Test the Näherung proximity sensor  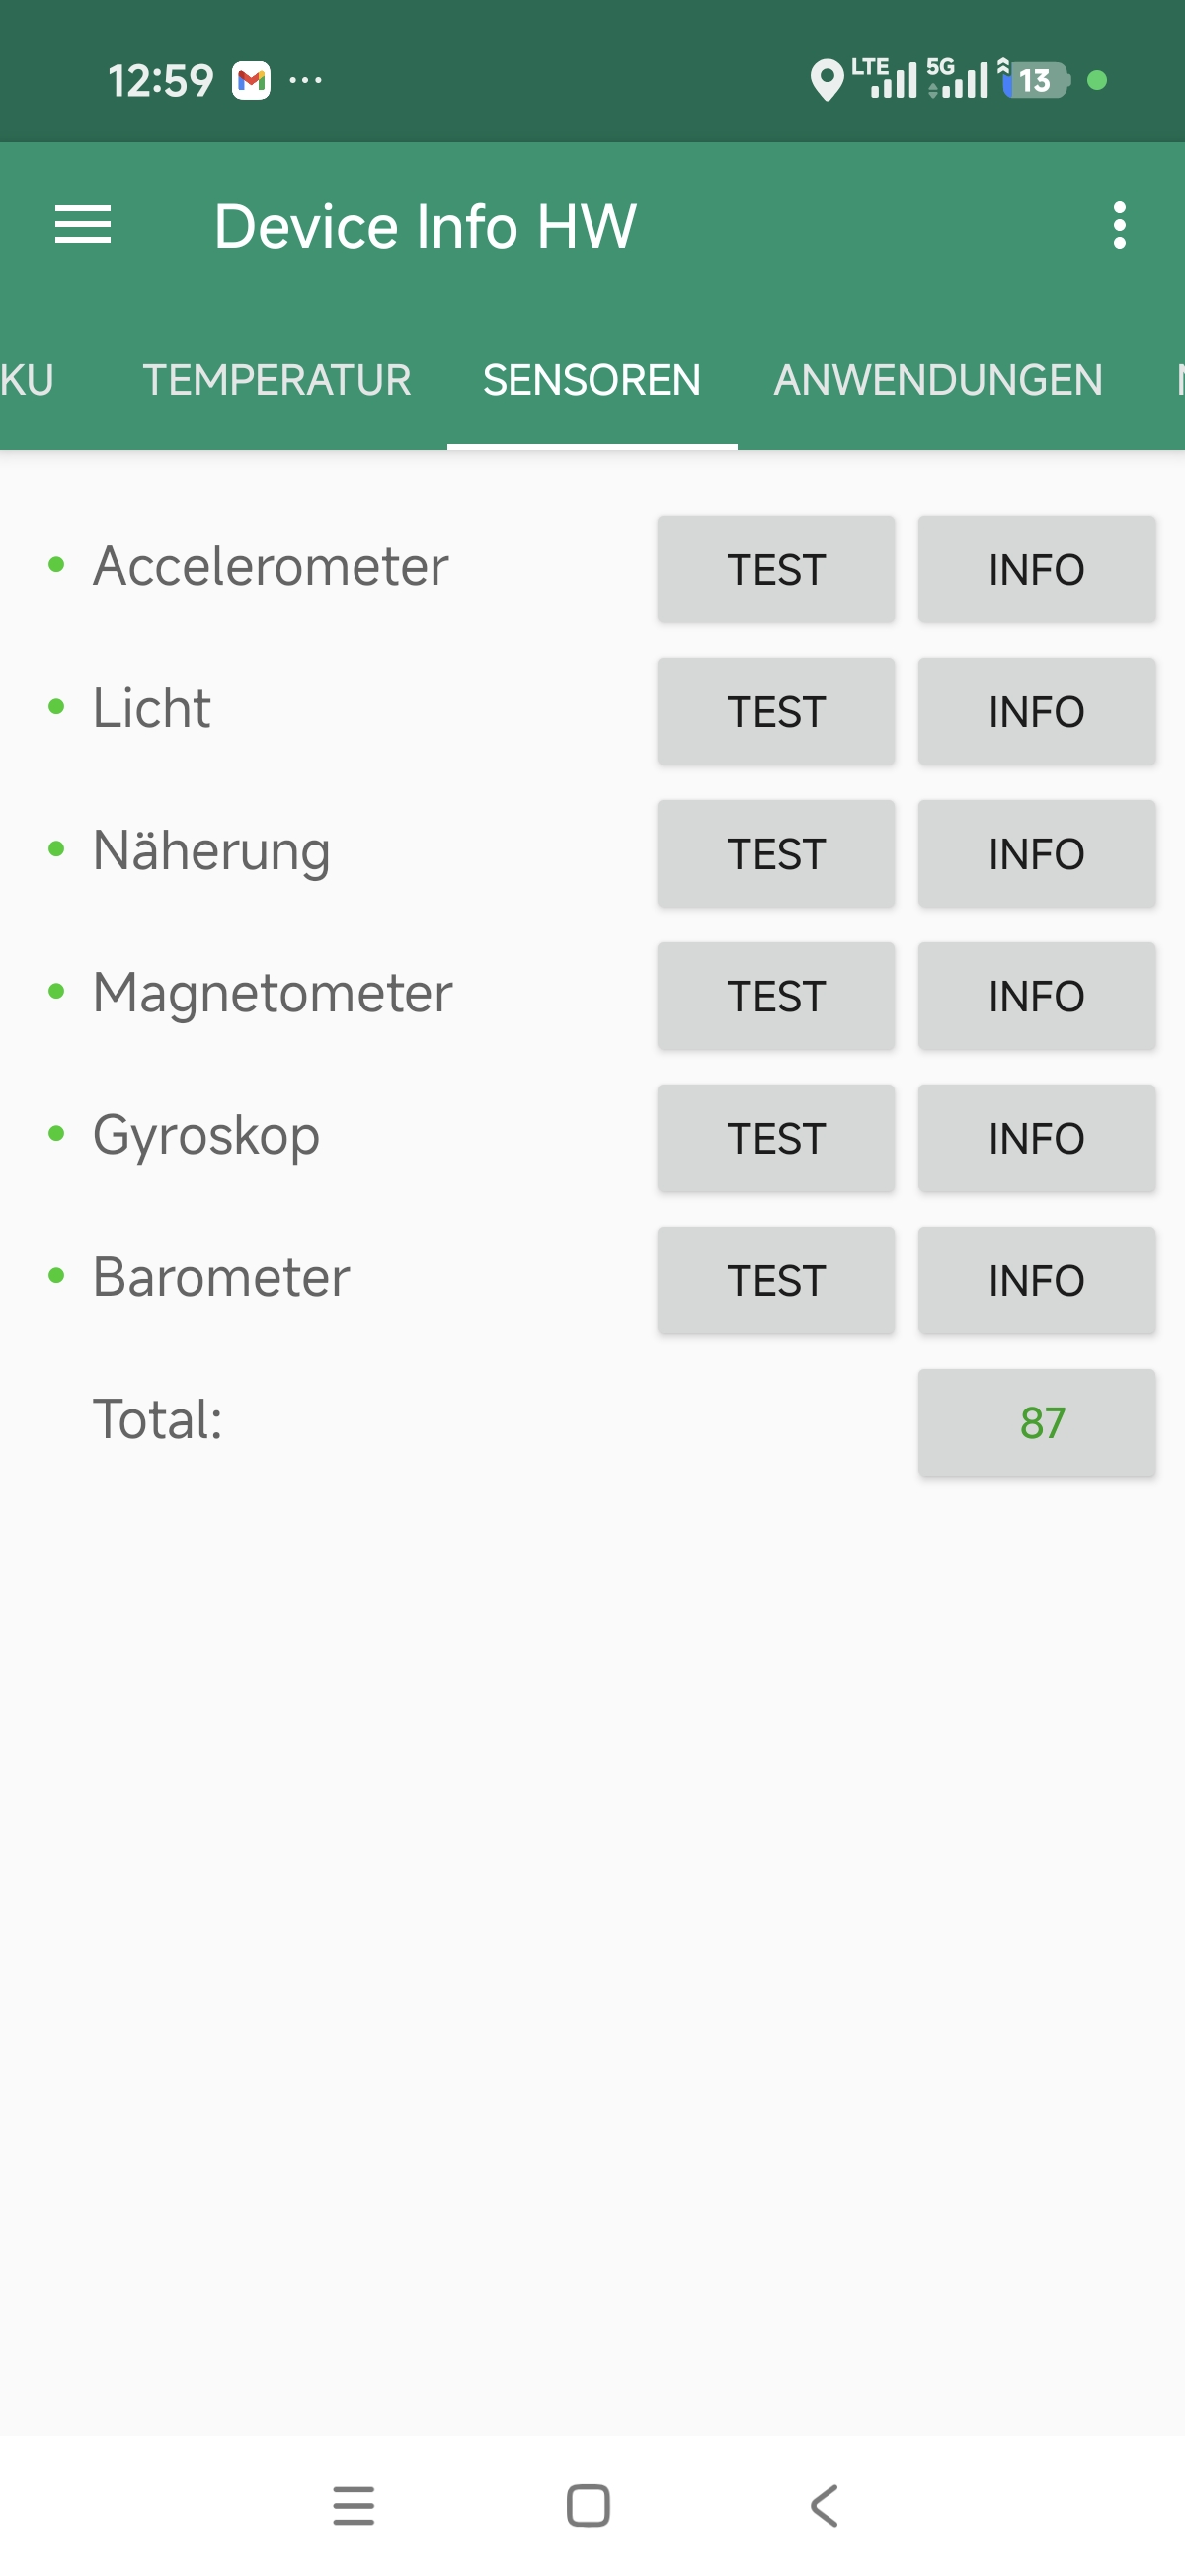(776, 854)
